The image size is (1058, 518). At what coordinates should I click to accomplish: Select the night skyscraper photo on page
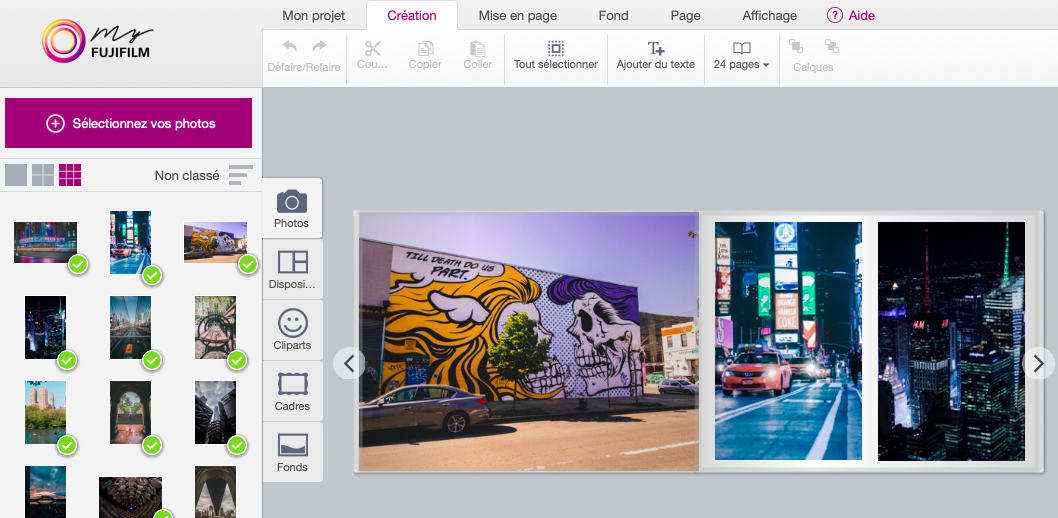pos(951,341)
